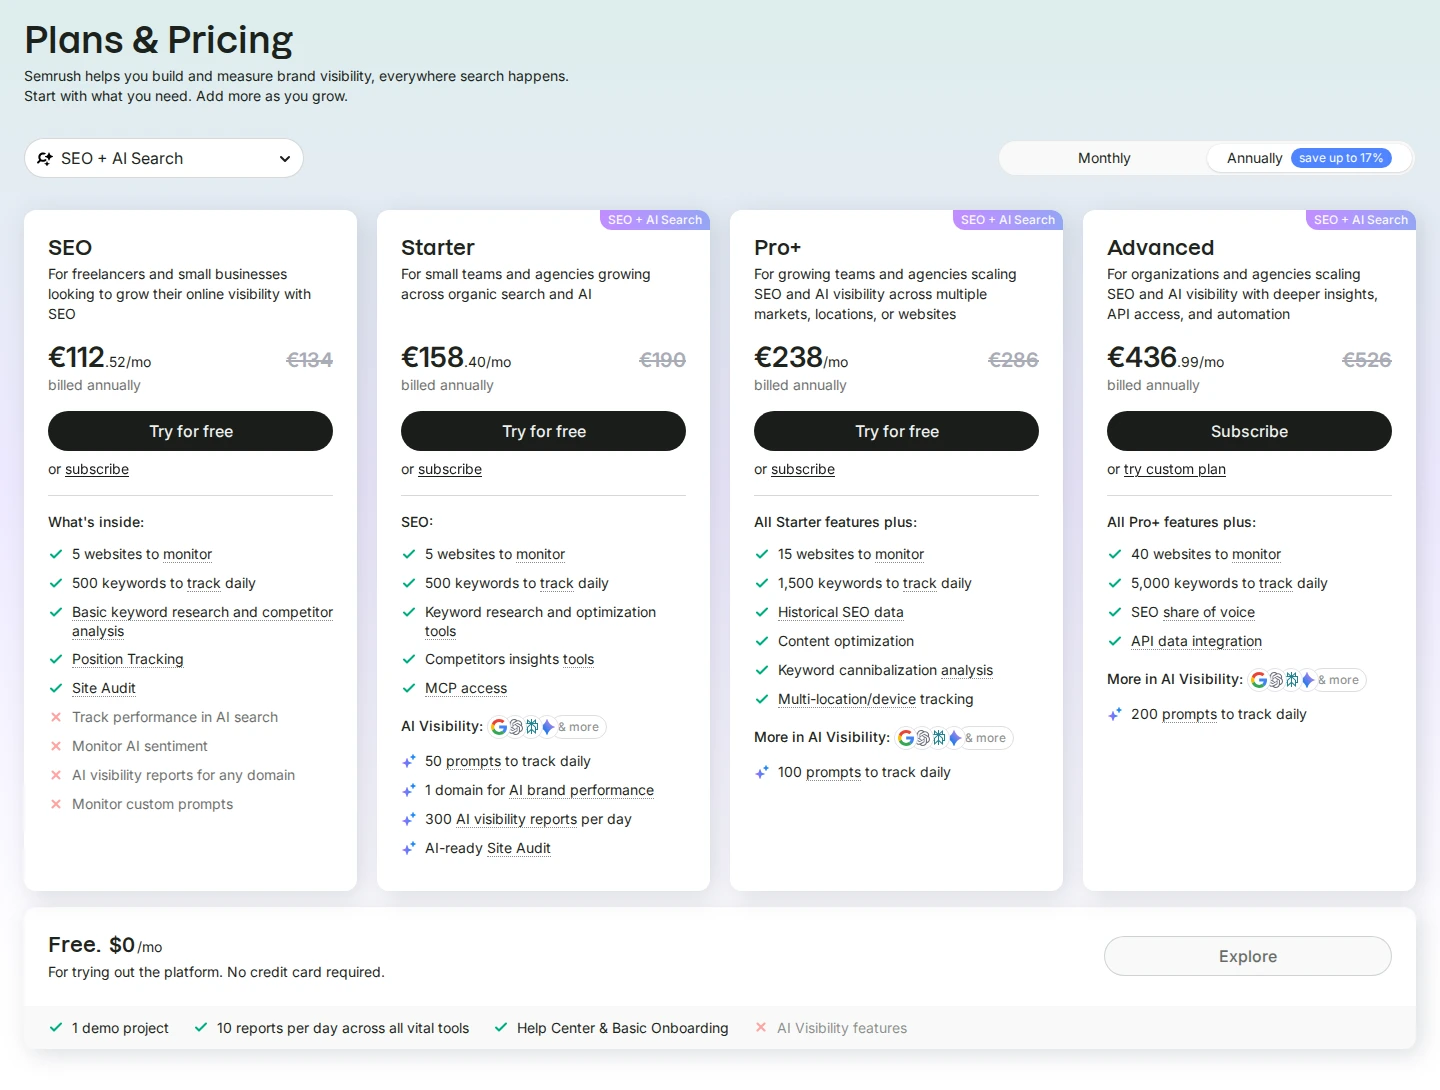This screenshot has height=1090, width=1440.
Task: Click subscribe link under Starter plan
Action: click(x=450, y=469)
